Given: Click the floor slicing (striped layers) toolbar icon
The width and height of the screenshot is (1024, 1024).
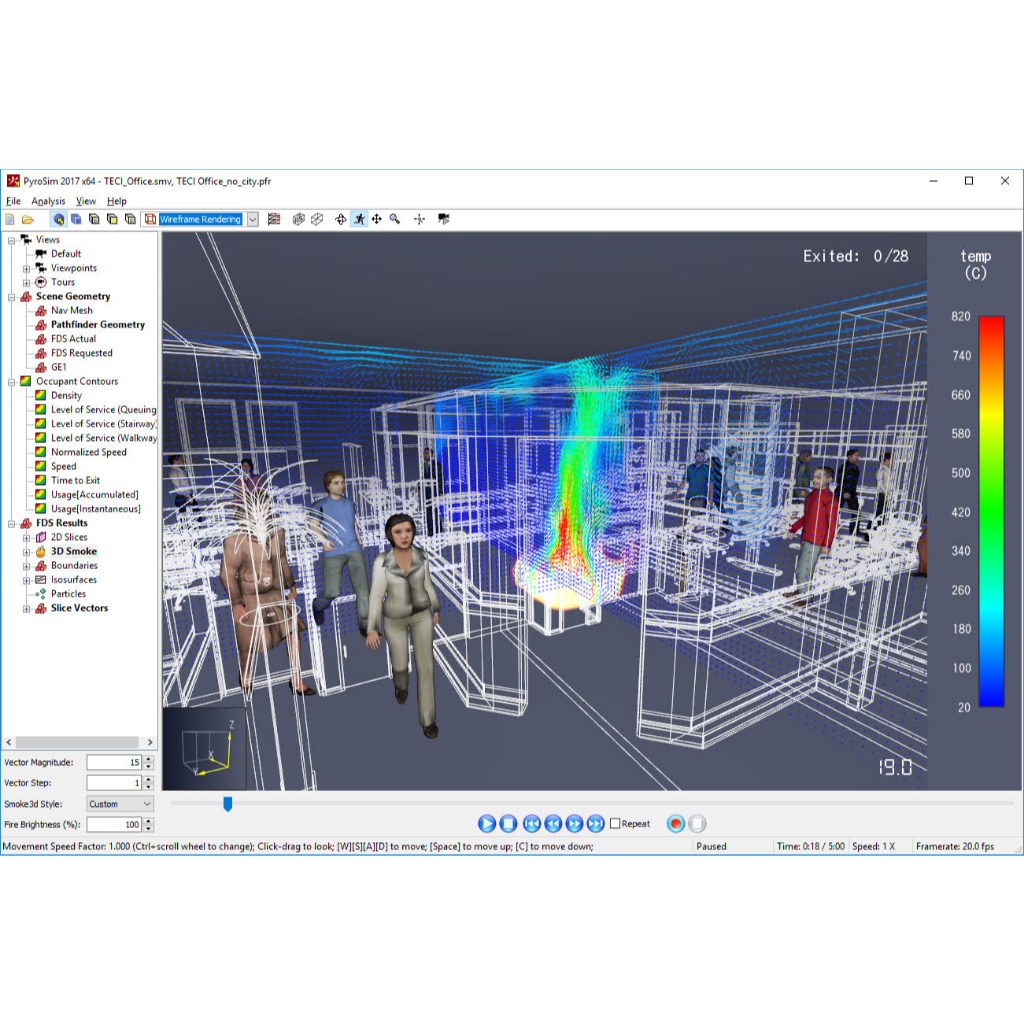Looking at the screenshot, I should click(274, 219).
